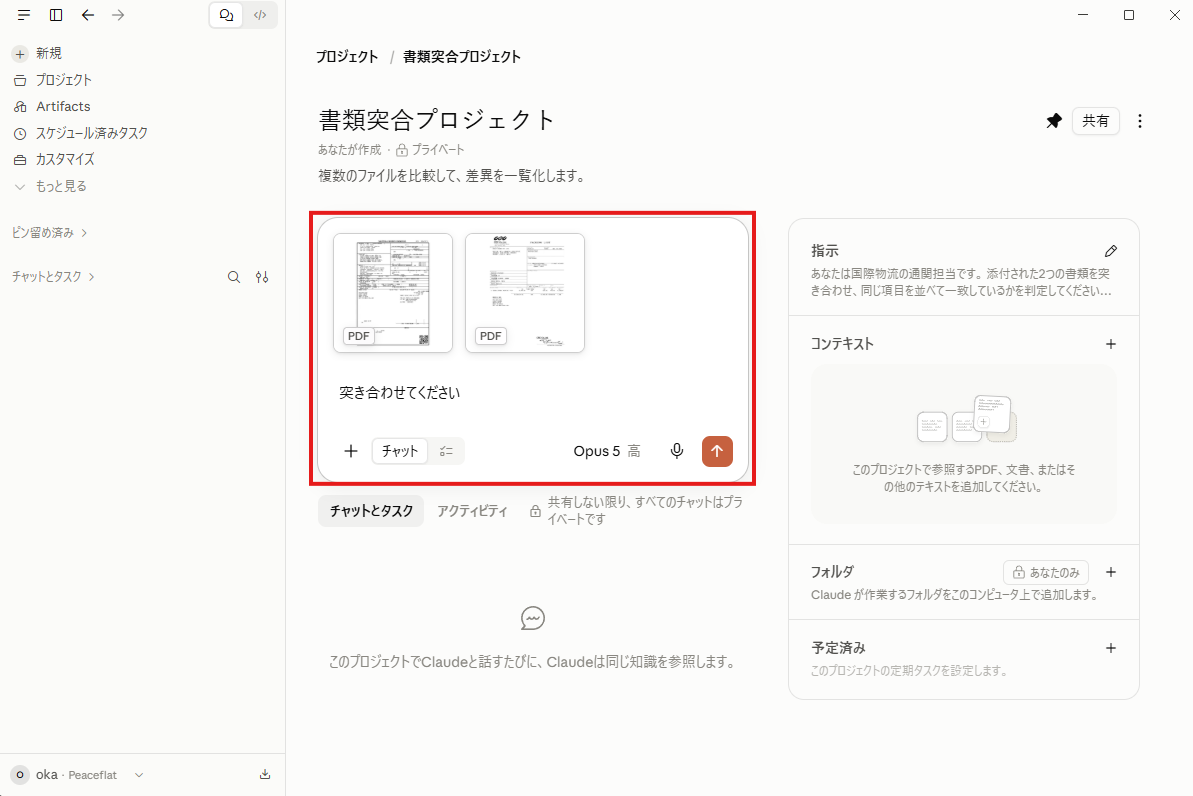The image size is (1193, 796).
Task: Add a 予定済み task with the plus icon
Action: point(1111,648)
